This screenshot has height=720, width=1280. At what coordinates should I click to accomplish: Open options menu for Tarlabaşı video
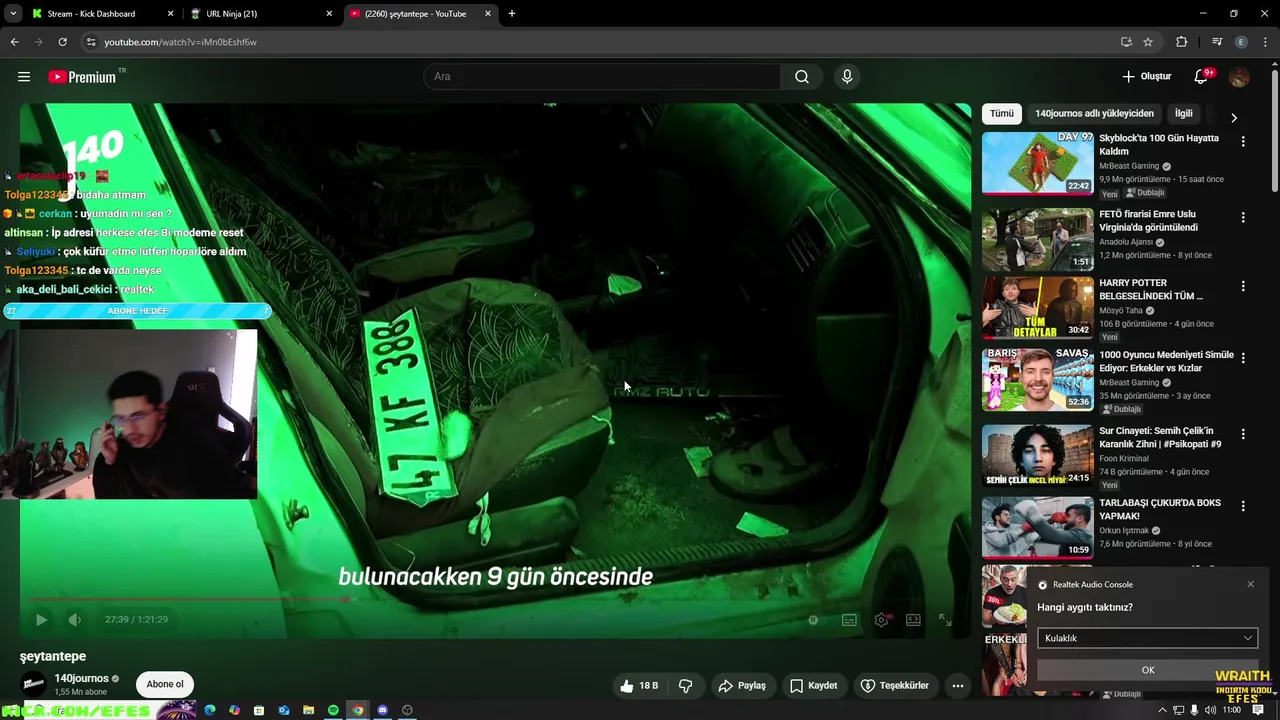point(1243,506)
